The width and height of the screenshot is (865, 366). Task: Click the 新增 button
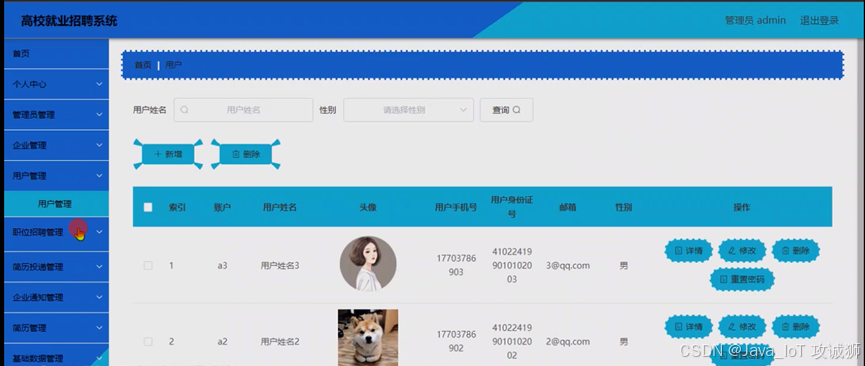coord(168,155)
